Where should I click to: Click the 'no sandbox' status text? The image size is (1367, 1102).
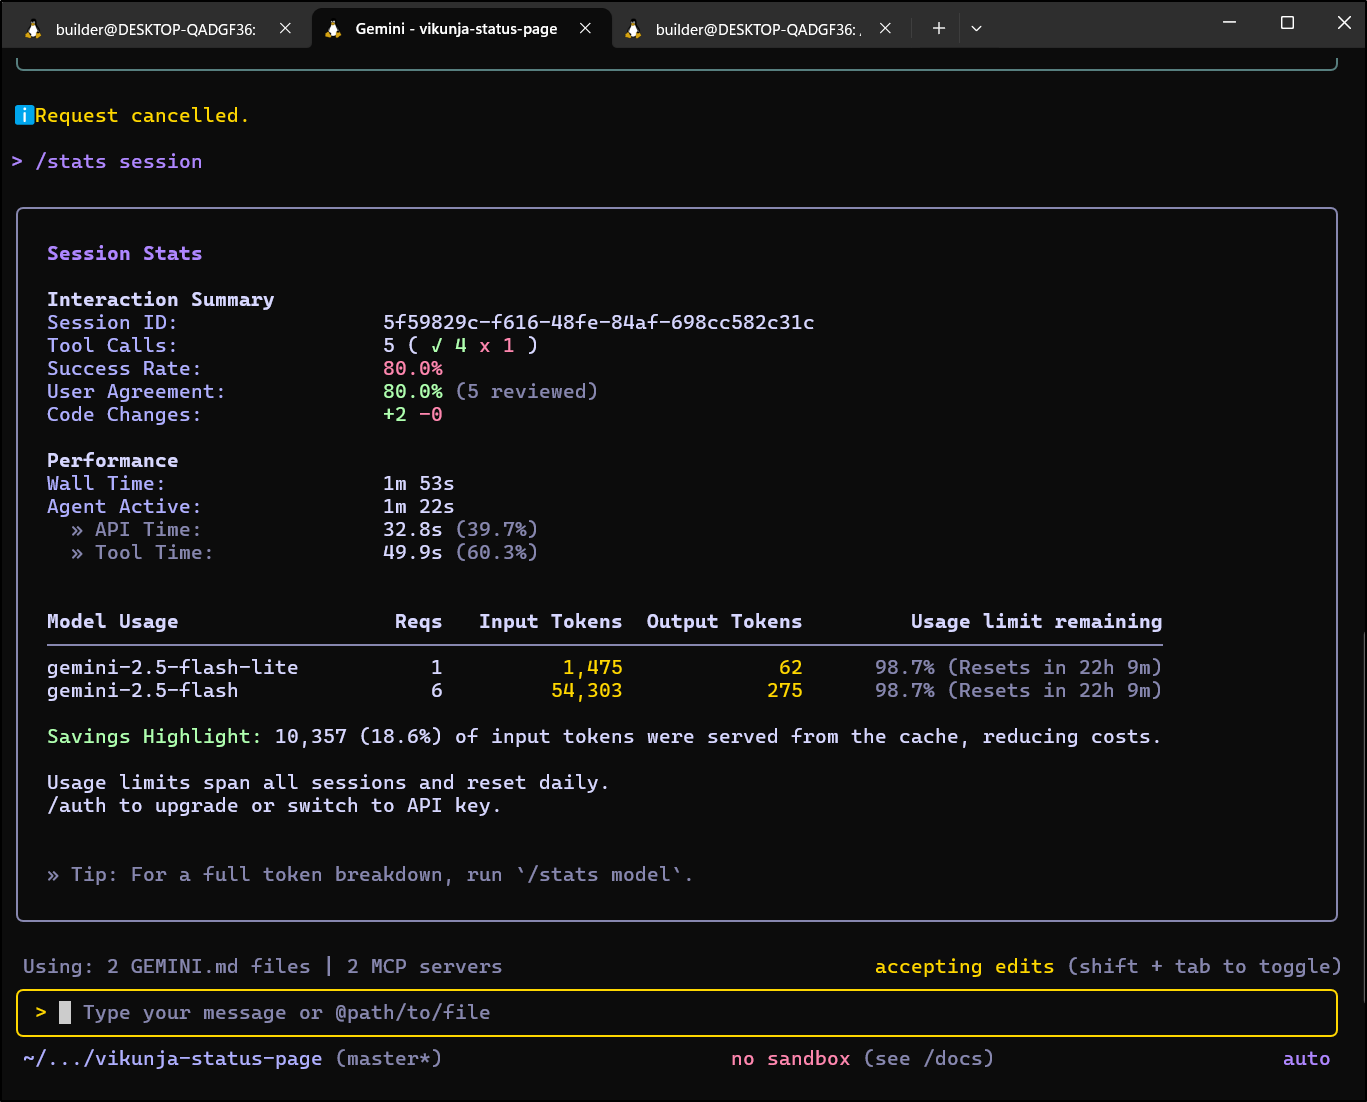(790, 1059)
